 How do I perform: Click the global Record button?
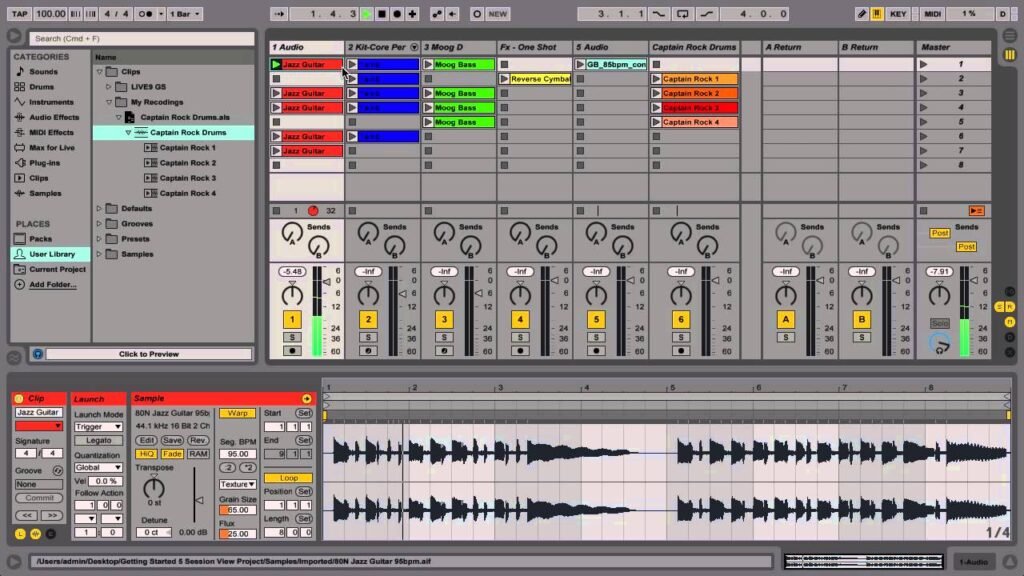tap(398, 15)
